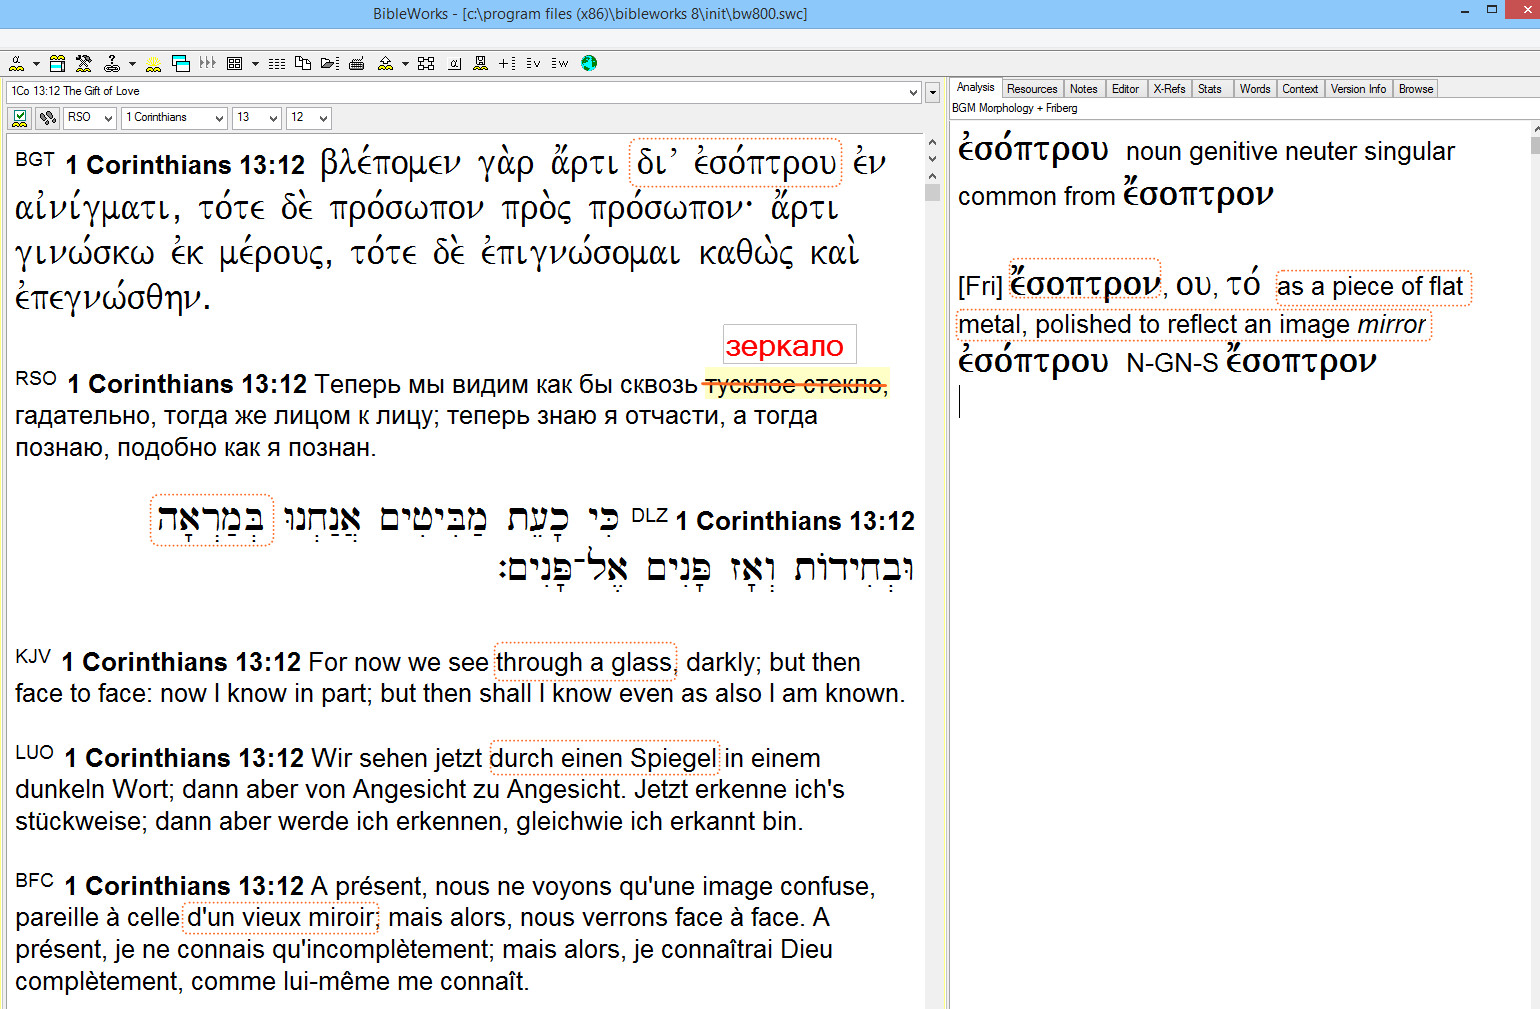Click the grayed column arrows icon
Image resolution: width=1540 pixels, height=1009 pixels.
coord(208,63)
